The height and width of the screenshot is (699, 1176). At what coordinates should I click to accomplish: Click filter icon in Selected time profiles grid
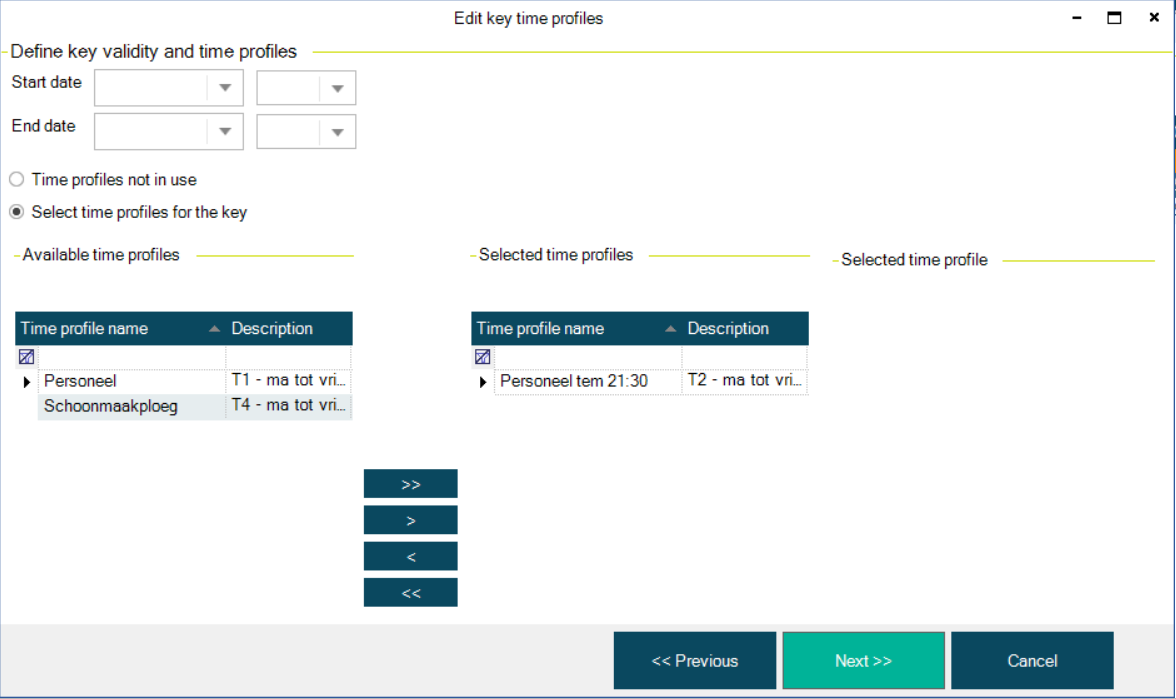coord(482,357)
